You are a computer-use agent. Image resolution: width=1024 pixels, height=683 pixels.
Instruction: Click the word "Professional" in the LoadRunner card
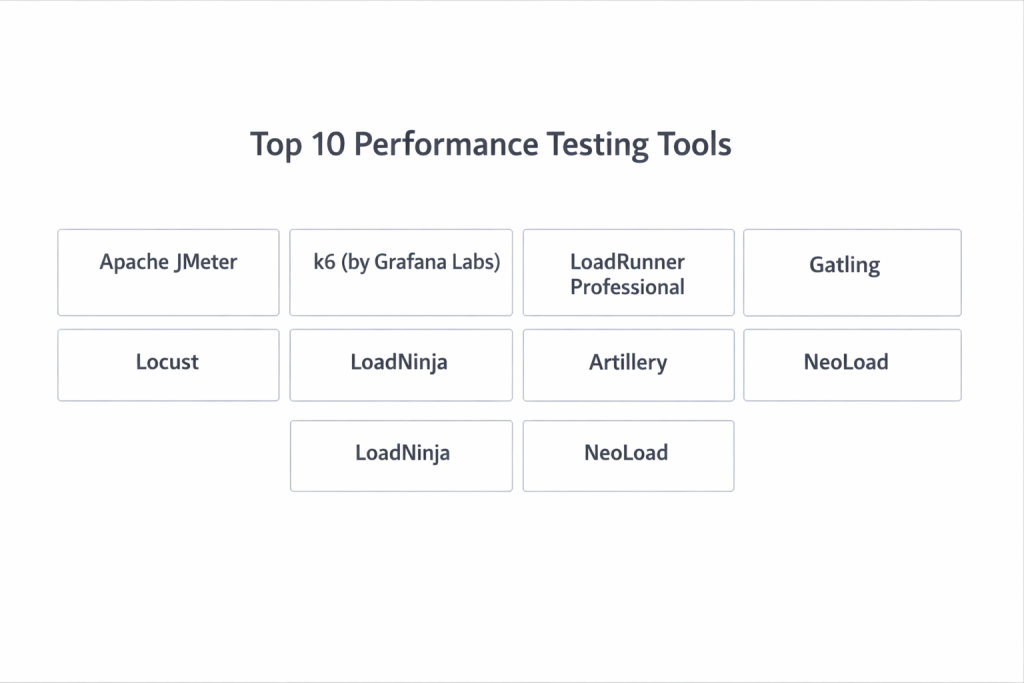(628, 288)
